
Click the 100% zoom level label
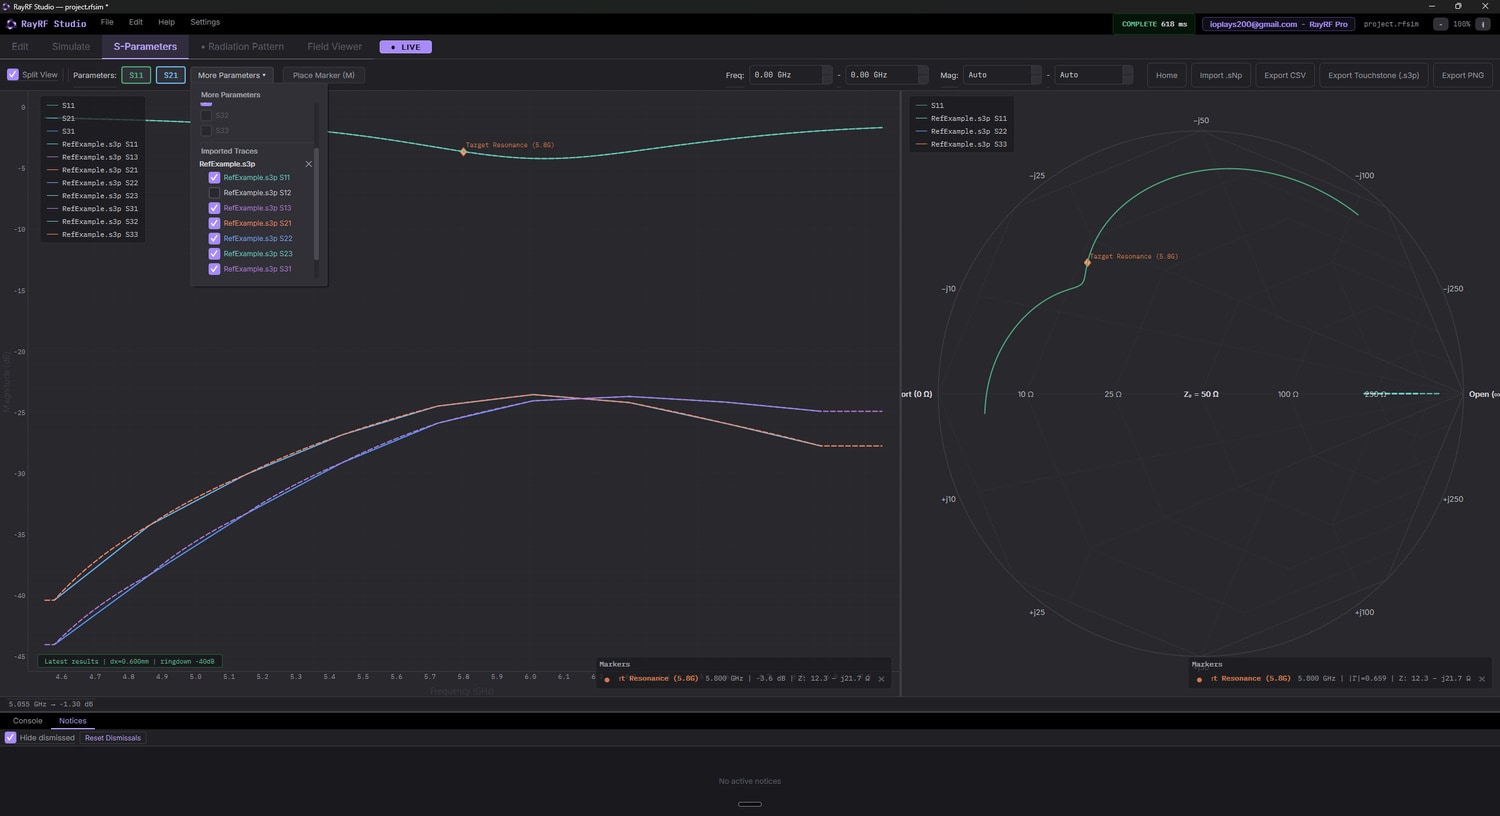(x=1462, y=24)
